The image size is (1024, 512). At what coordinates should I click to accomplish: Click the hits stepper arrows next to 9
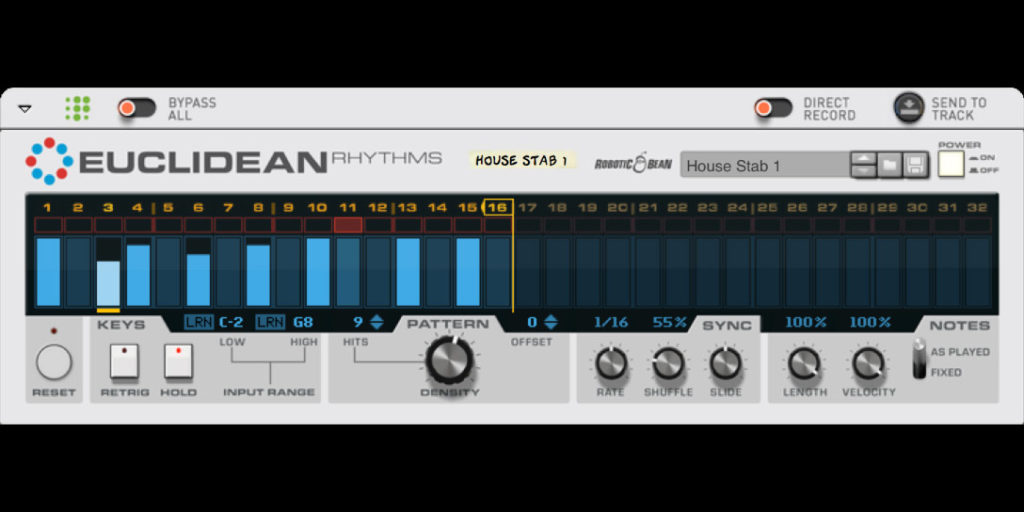377,322
